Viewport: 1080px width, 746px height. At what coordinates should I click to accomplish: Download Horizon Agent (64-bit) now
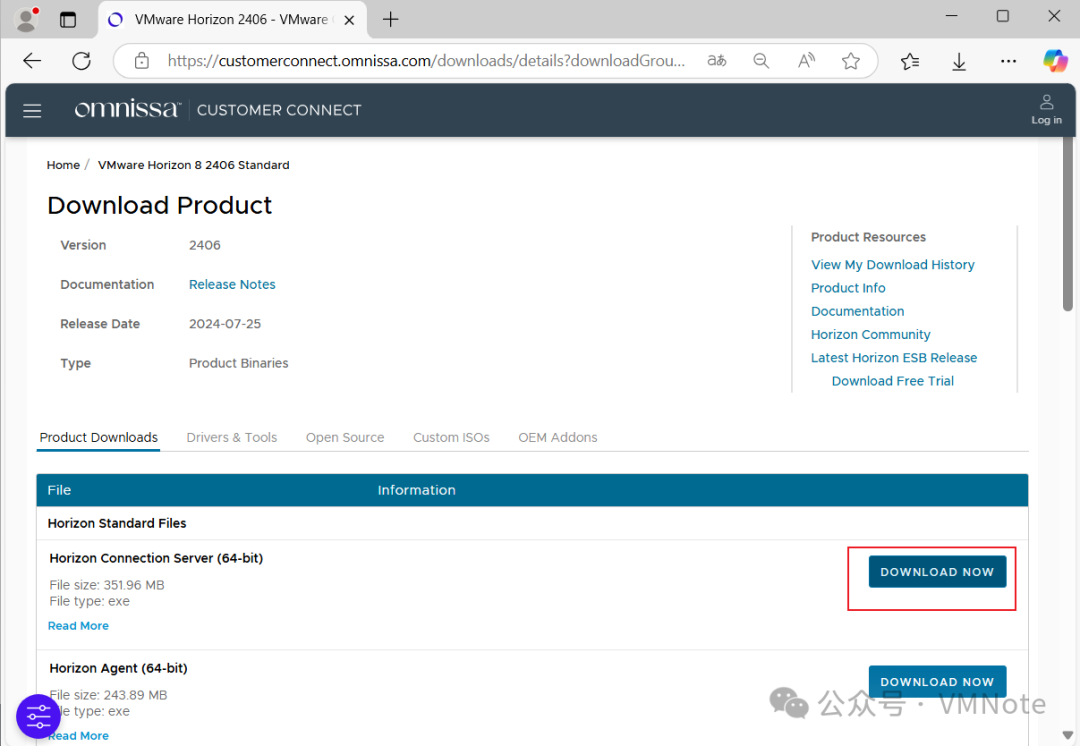[x=937, y=681]
